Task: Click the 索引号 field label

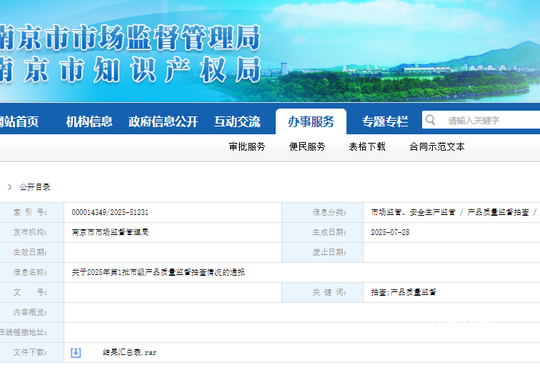Action: coord(30,212)
